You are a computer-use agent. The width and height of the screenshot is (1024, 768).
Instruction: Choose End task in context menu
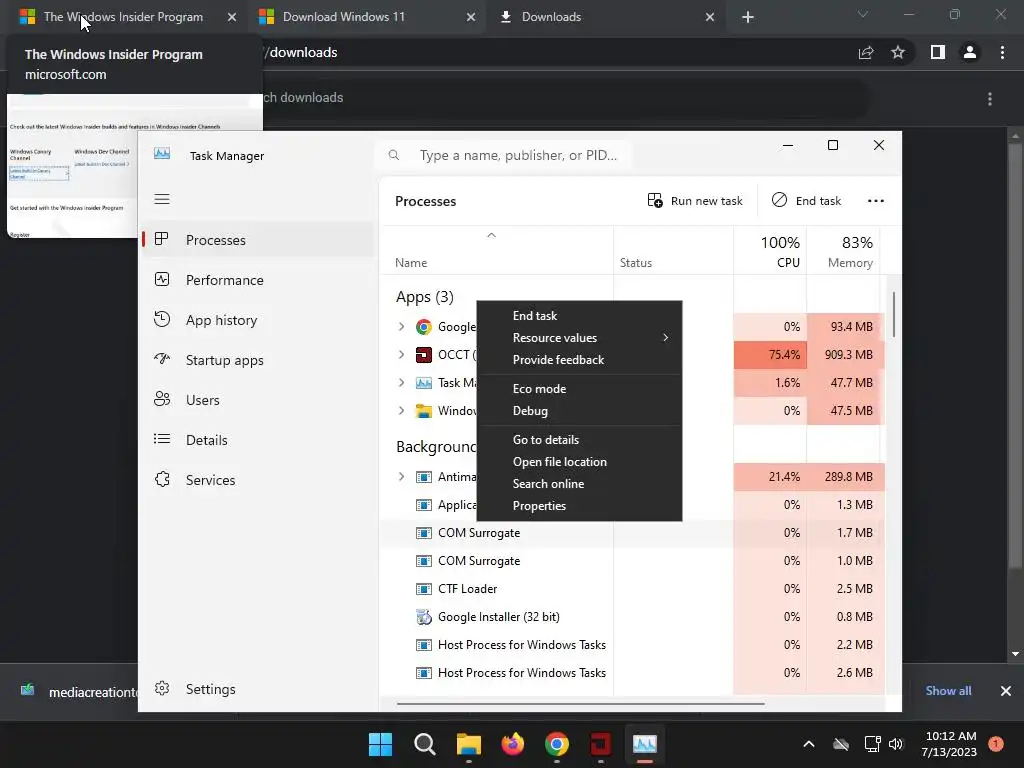pyautogui.click(x=579, y=315)
